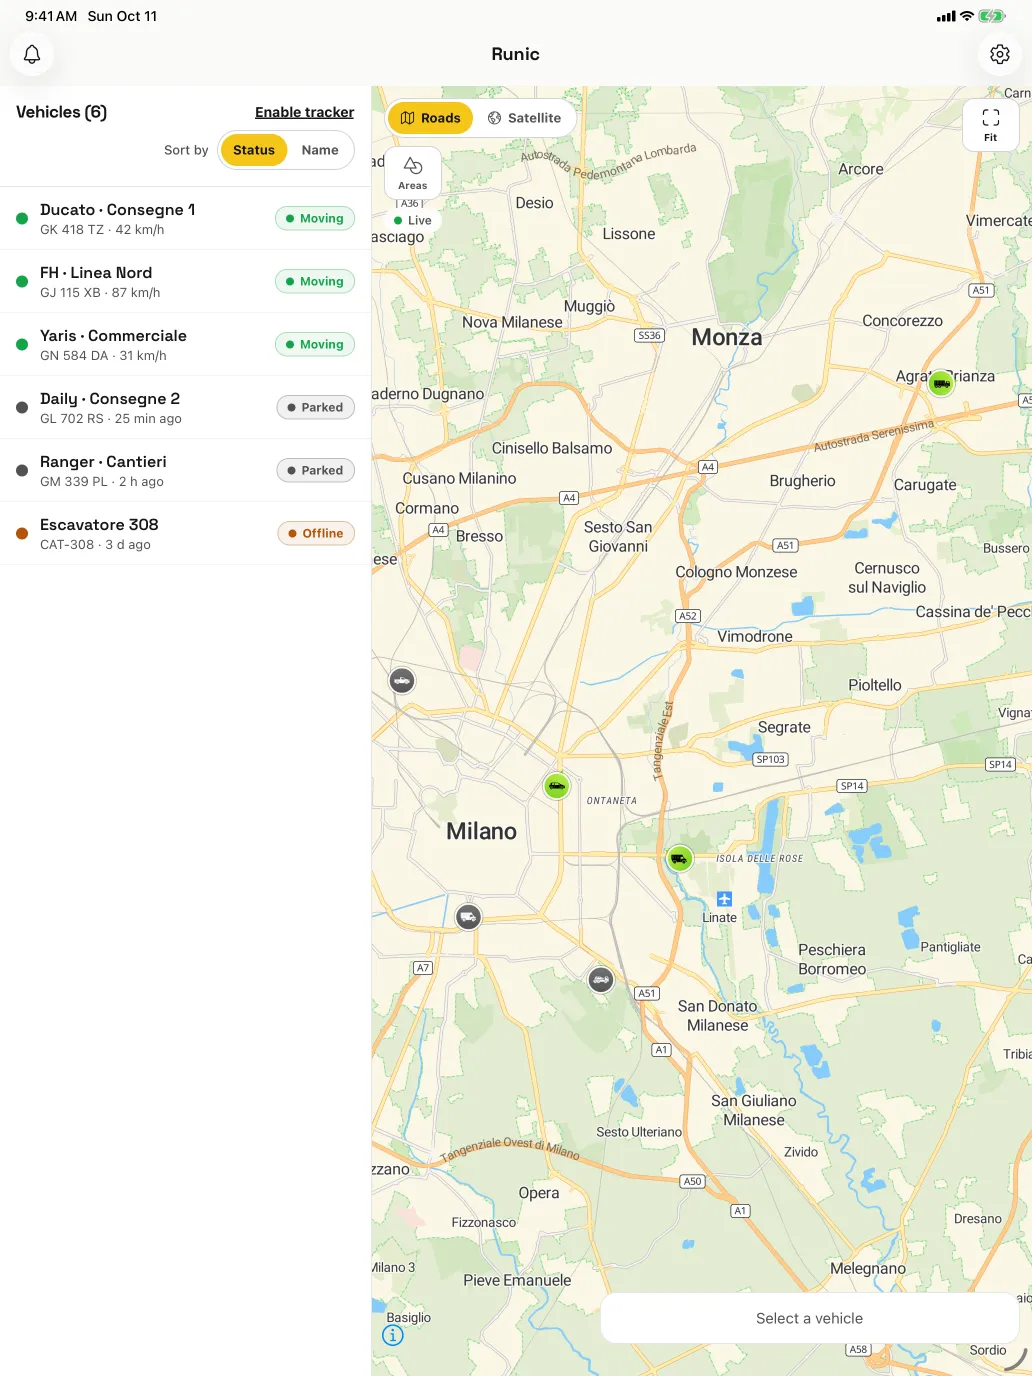Click Vehicles (6) heading

[61, 112]
